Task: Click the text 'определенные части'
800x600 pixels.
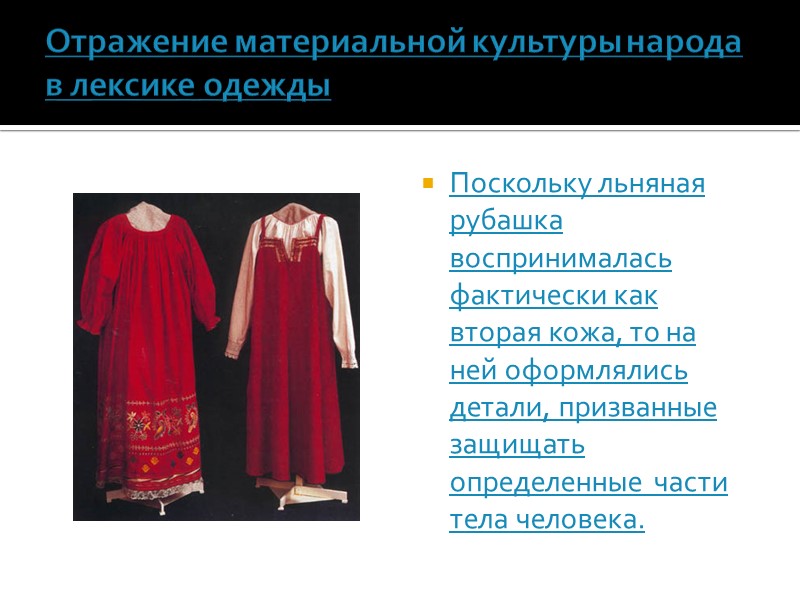Action: [x=588, y=483]
